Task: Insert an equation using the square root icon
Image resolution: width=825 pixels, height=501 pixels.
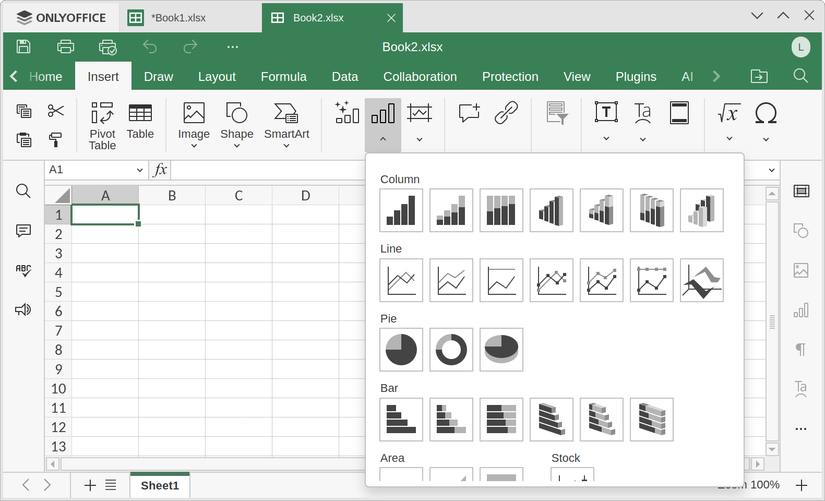Action: pos(729,113)
